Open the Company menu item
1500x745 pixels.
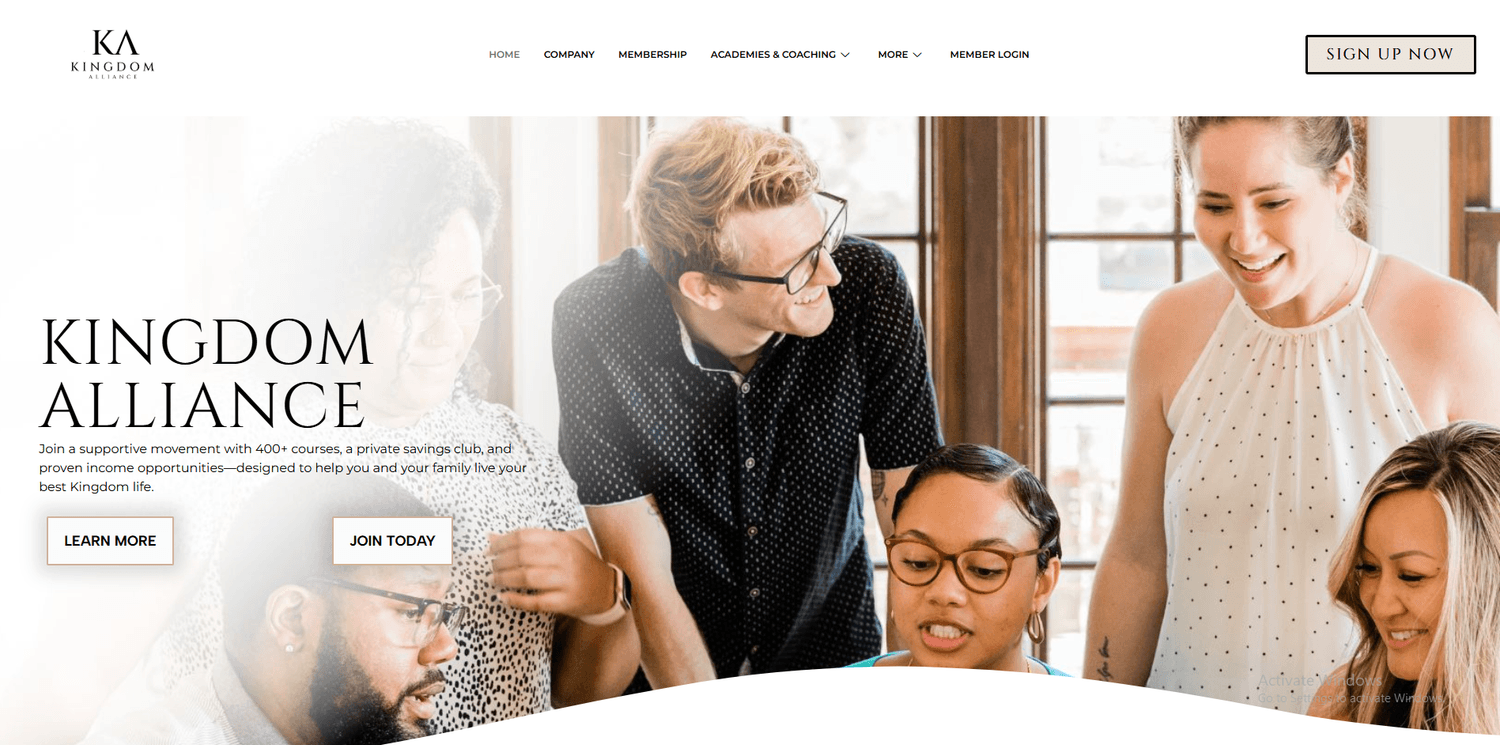(x=569, y=55)
